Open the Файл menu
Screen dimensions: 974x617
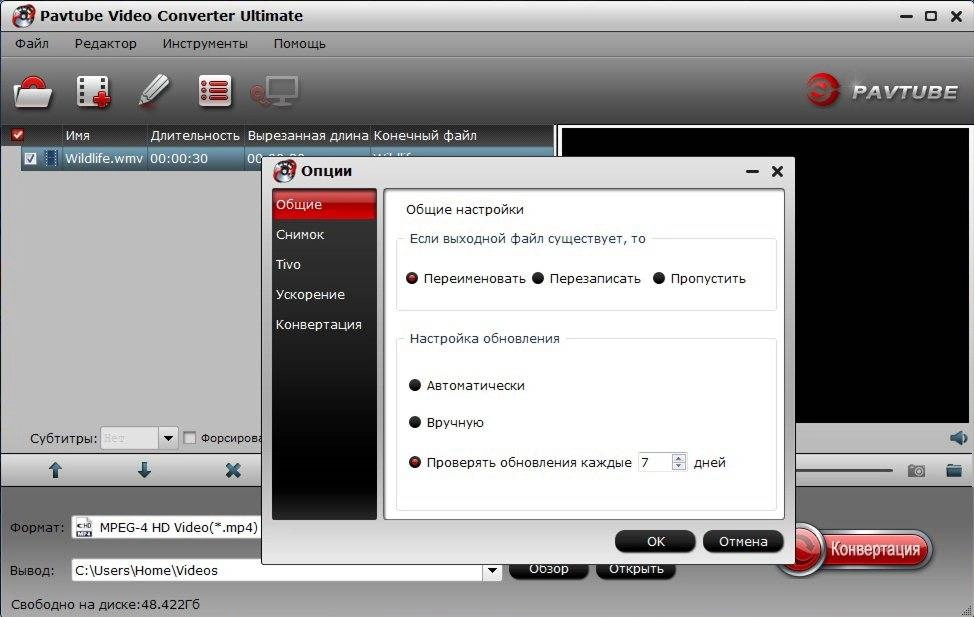[x=32, y=43]
